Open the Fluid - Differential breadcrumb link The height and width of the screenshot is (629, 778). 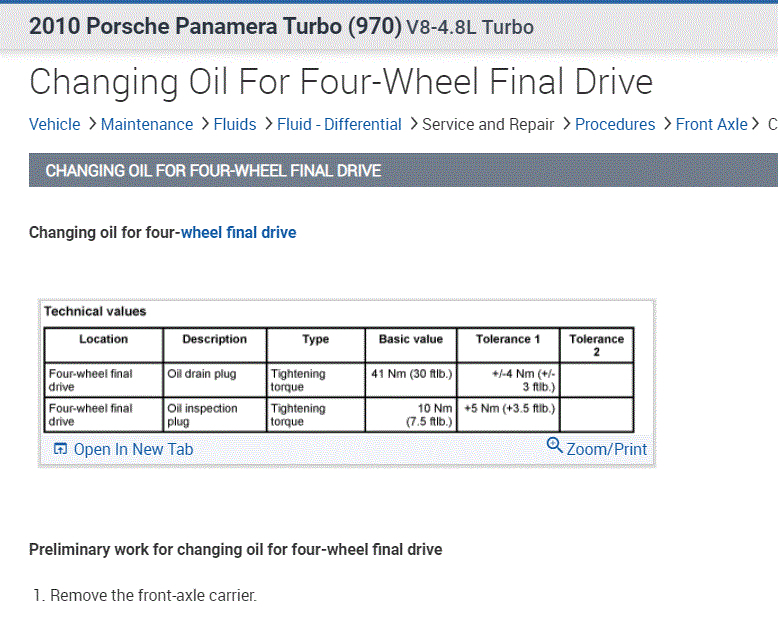339,125
